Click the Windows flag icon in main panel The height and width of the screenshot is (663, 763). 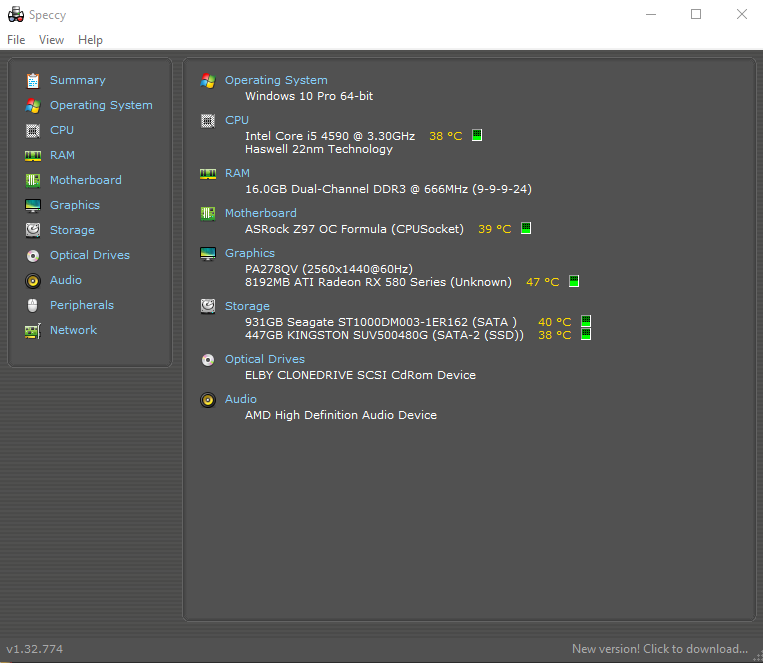click(208, 80)
